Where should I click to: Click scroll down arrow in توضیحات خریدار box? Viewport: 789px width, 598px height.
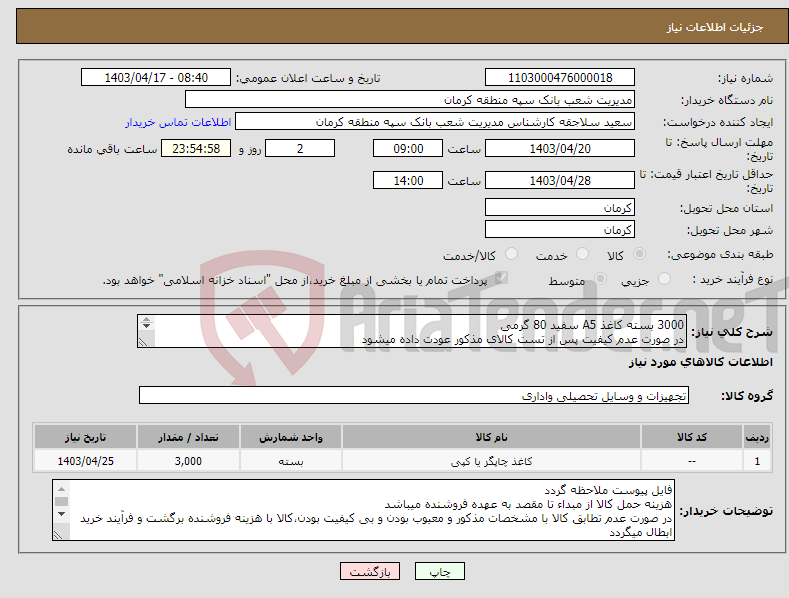click(x=61, y=514)
